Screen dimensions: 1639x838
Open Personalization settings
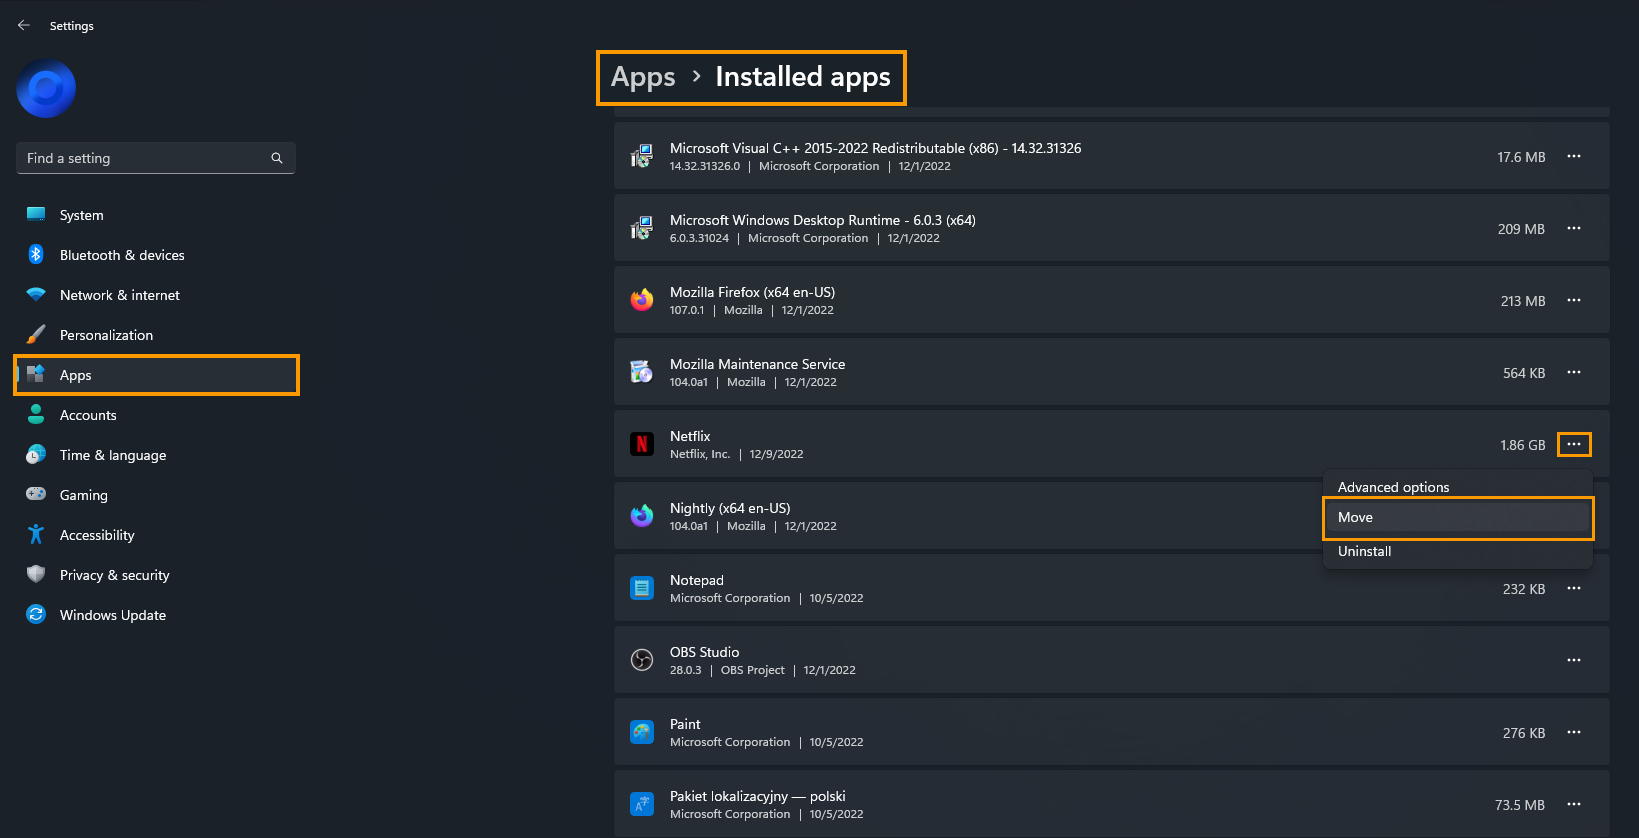(156, 335)
